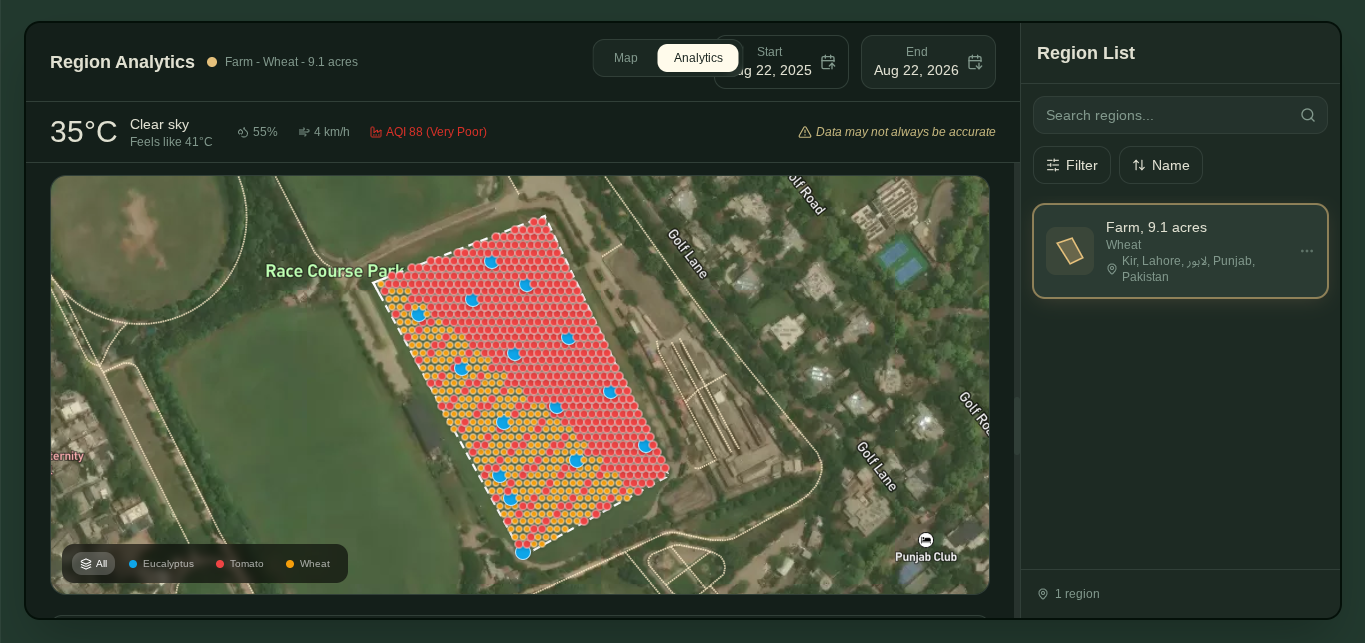1365x643 pixels.
Task: Click the pin icon beside 1 region
Action: tap(1043, 594)
